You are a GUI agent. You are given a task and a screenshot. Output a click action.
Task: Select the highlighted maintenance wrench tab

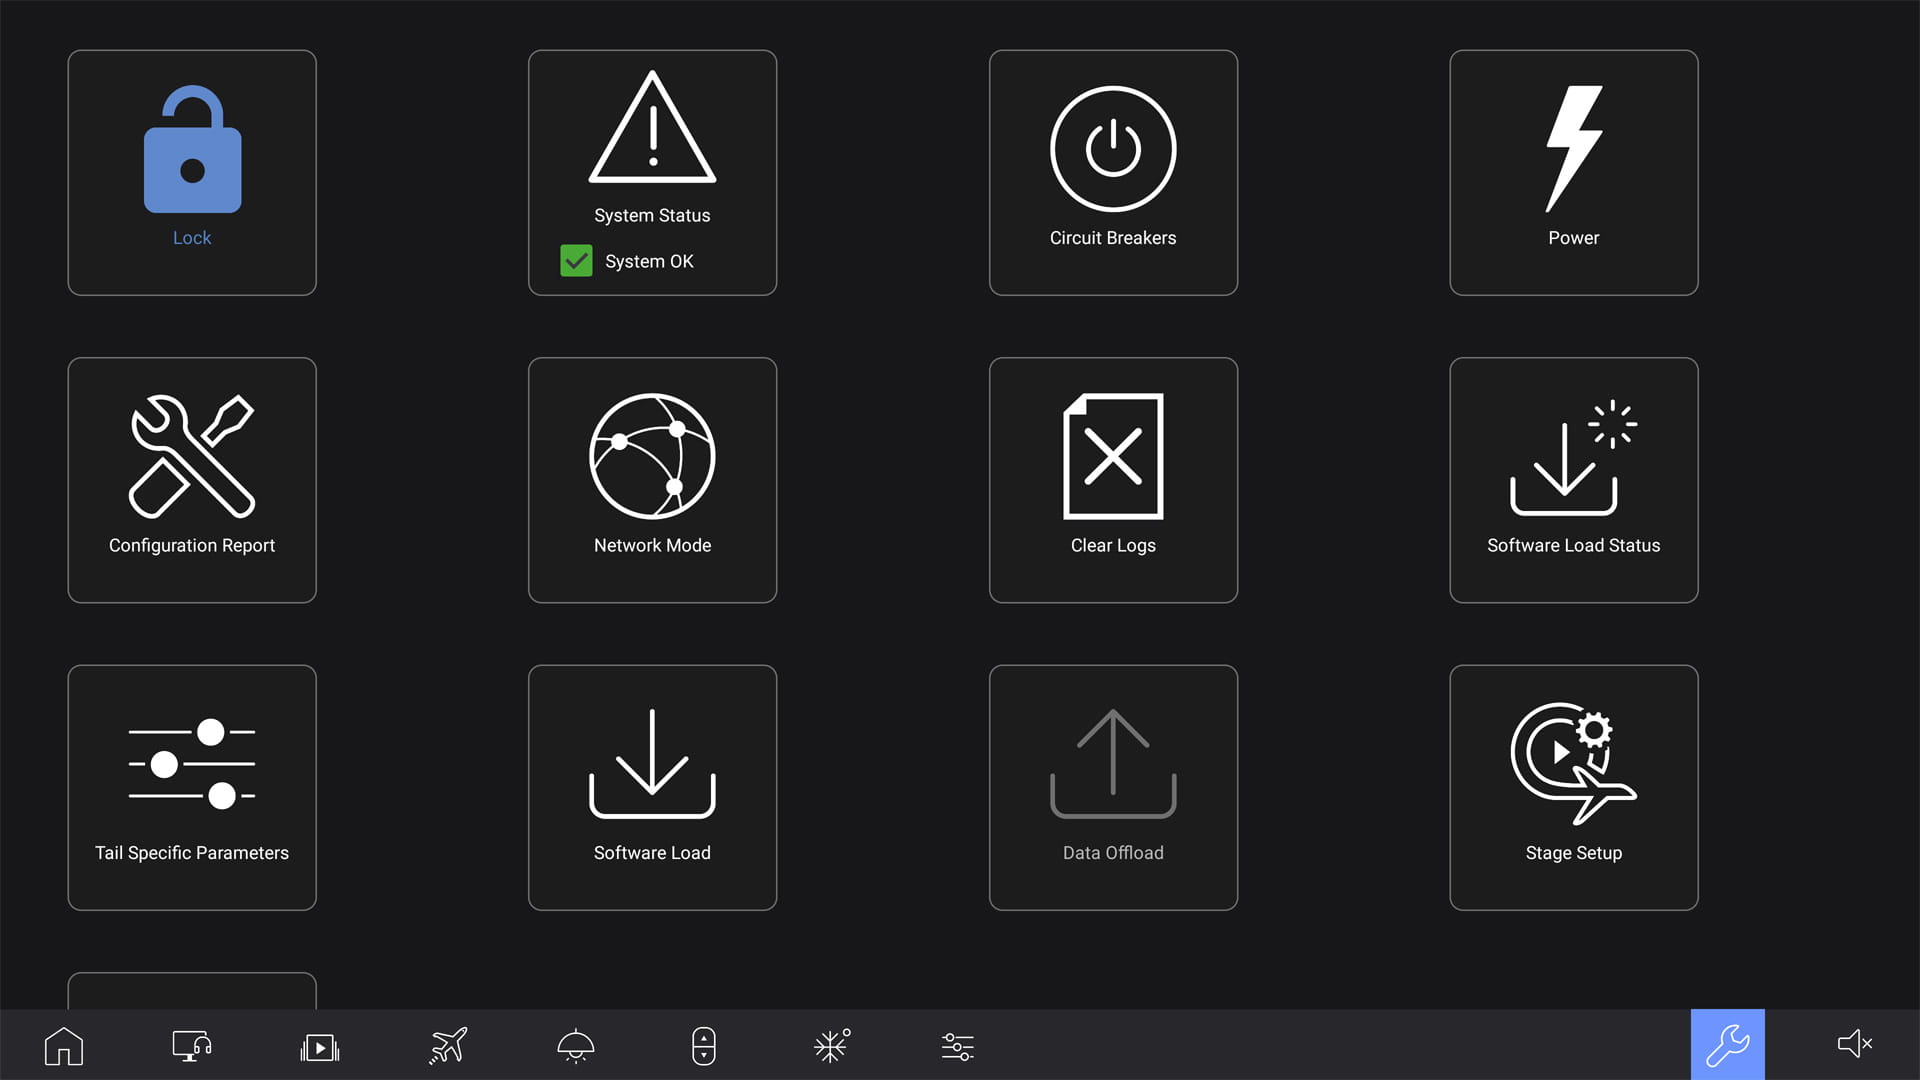point(1727,1044)
